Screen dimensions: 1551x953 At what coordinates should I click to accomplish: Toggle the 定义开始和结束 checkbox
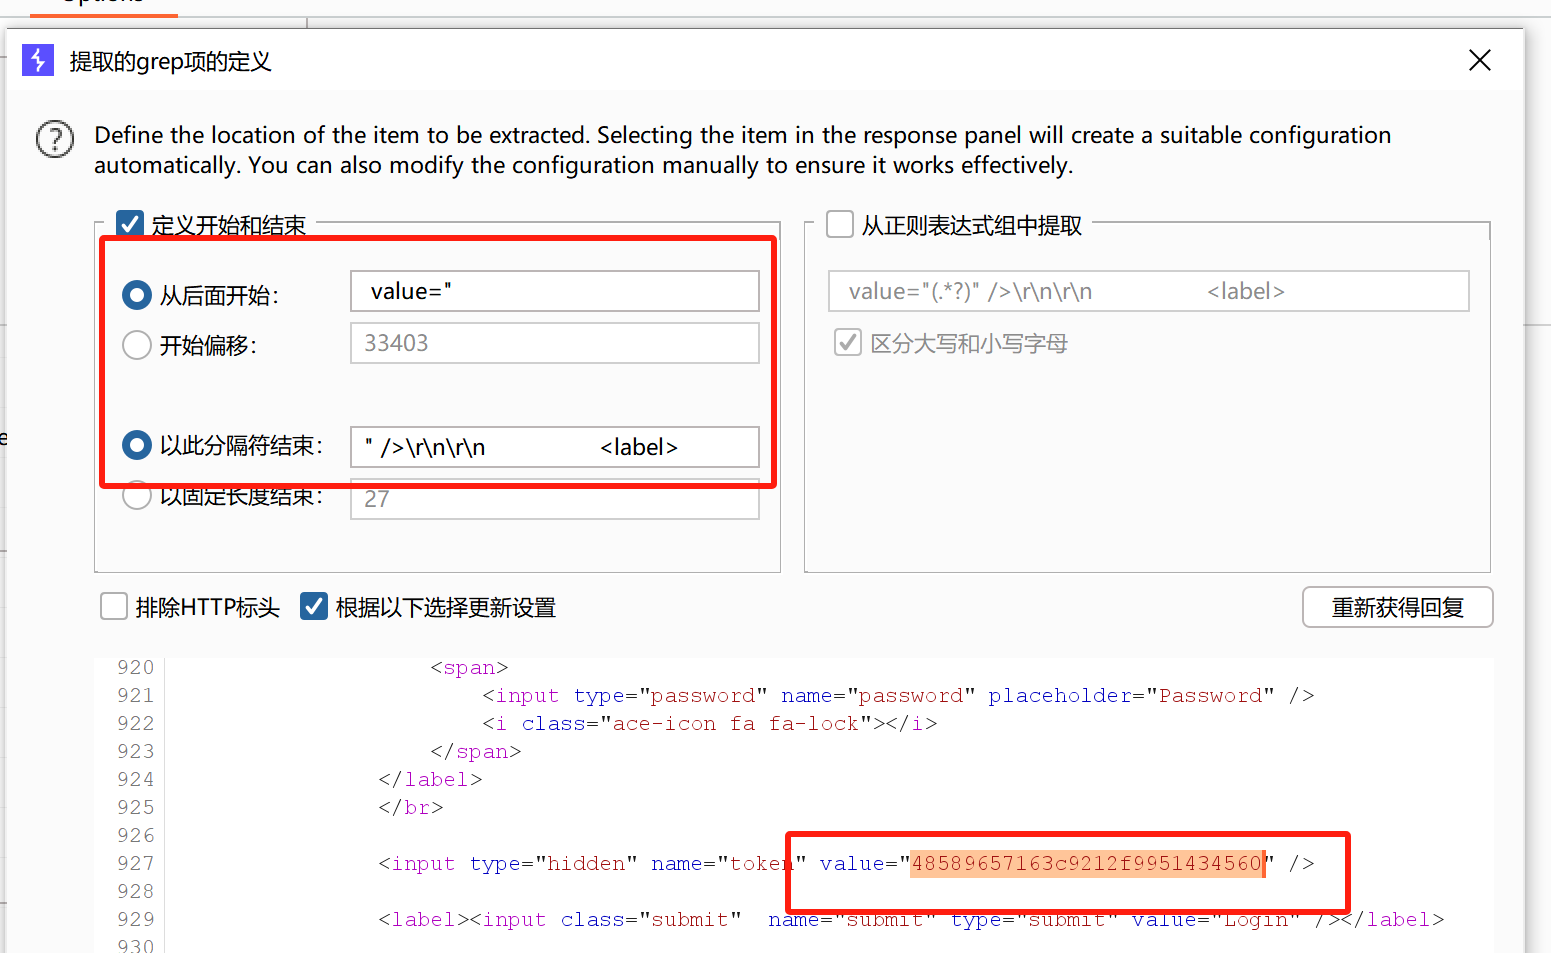(x=130, y=225)
